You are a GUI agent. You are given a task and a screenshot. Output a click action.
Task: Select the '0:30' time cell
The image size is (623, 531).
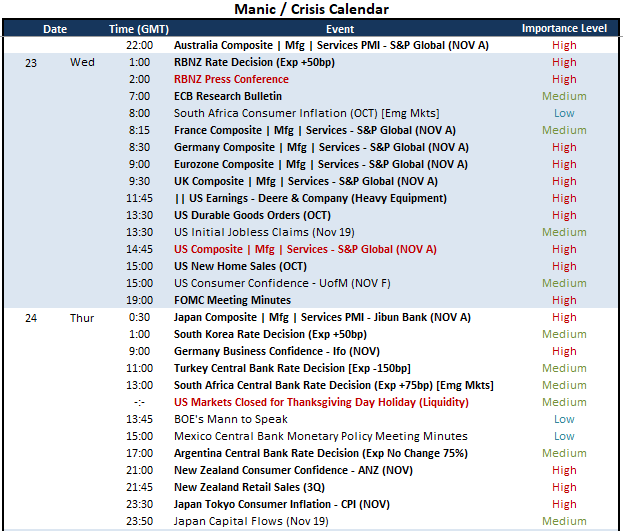click(139, 317)
